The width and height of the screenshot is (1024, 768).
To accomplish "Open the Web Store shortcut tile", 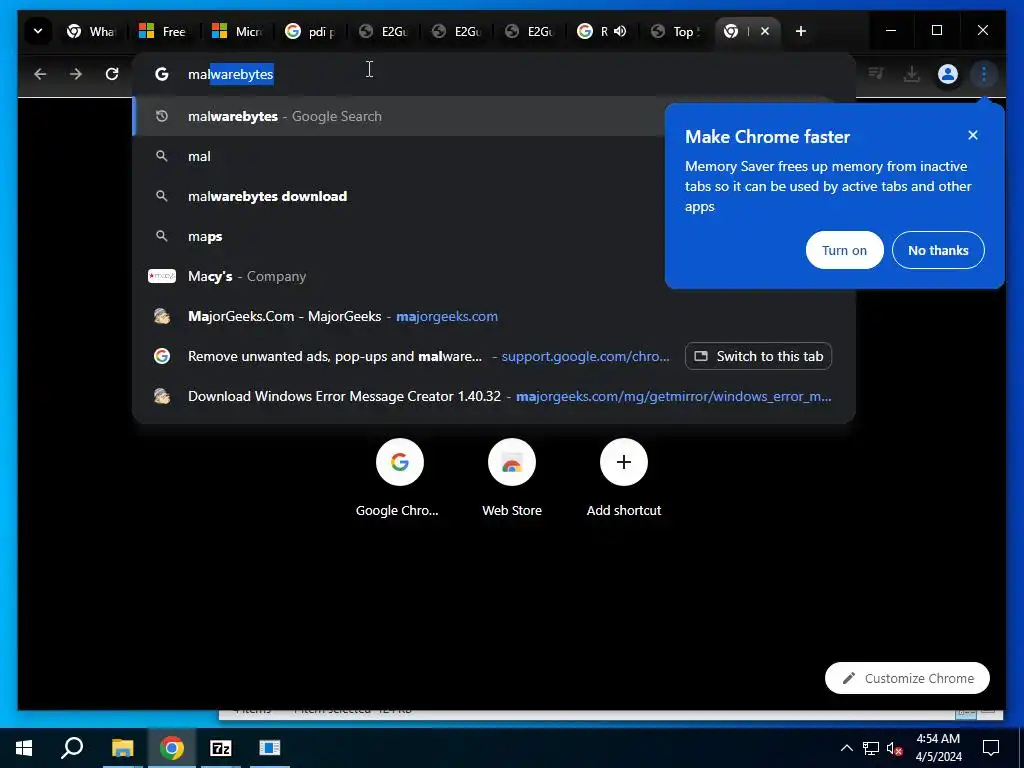I will [512, 478].
